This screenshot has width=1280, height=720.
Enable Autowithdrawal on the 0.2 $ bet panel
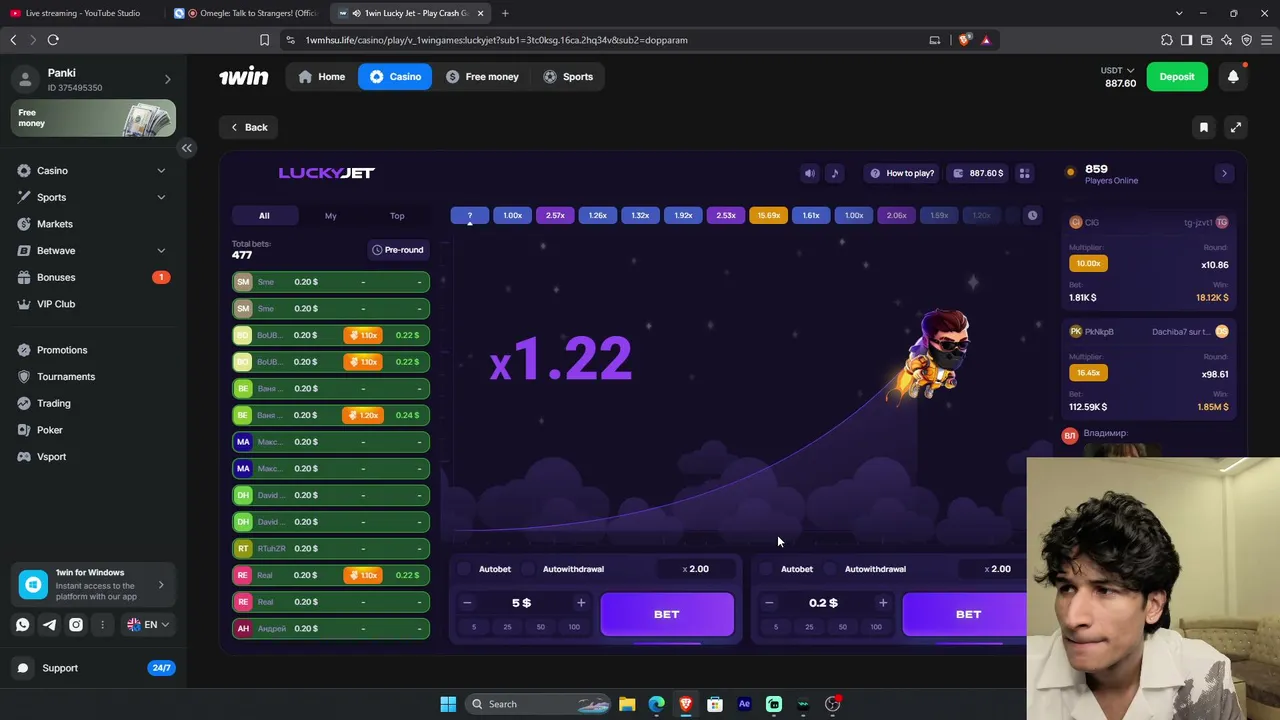pos(830,569)
